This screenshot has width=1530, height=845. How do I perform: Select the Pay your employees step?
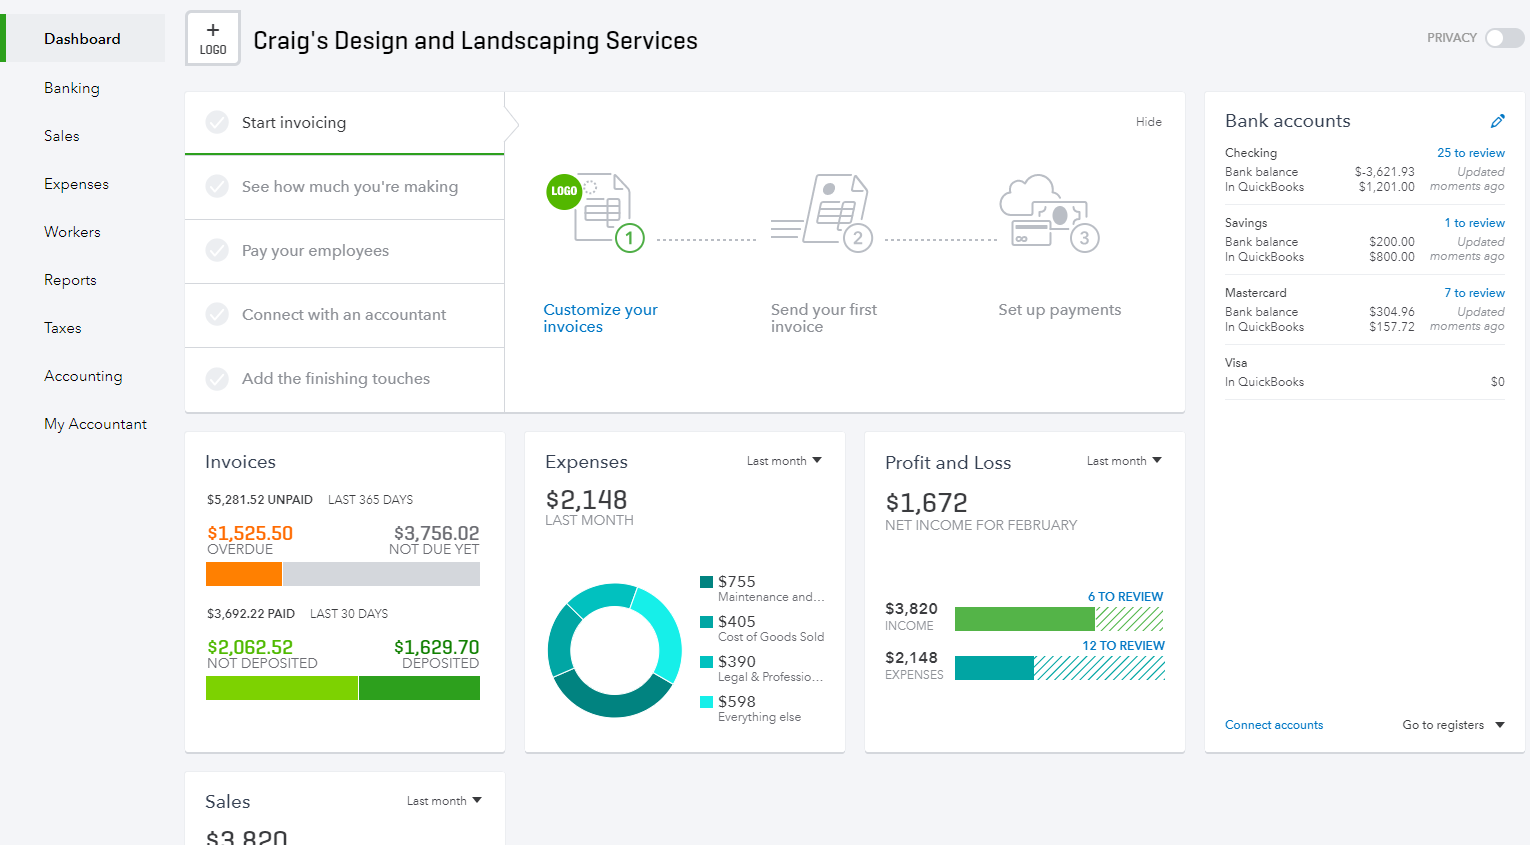coord(344,251)
